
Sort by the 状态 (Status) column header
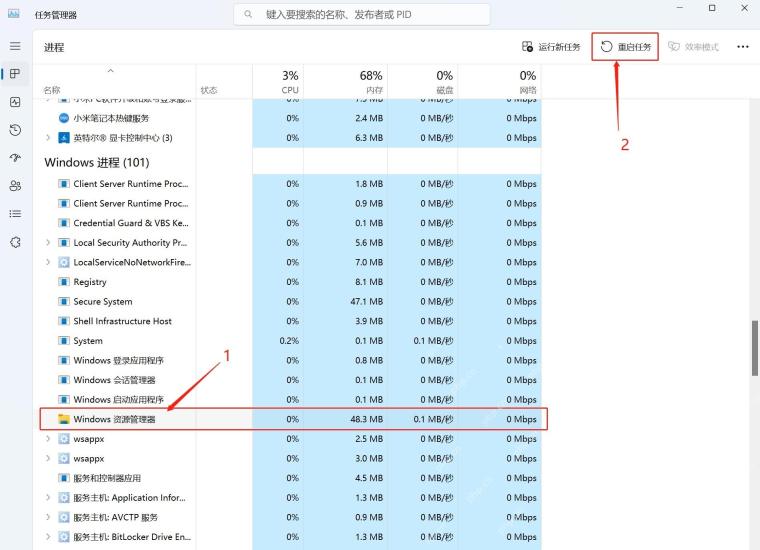pyautogui.click(x=209, y=90)
